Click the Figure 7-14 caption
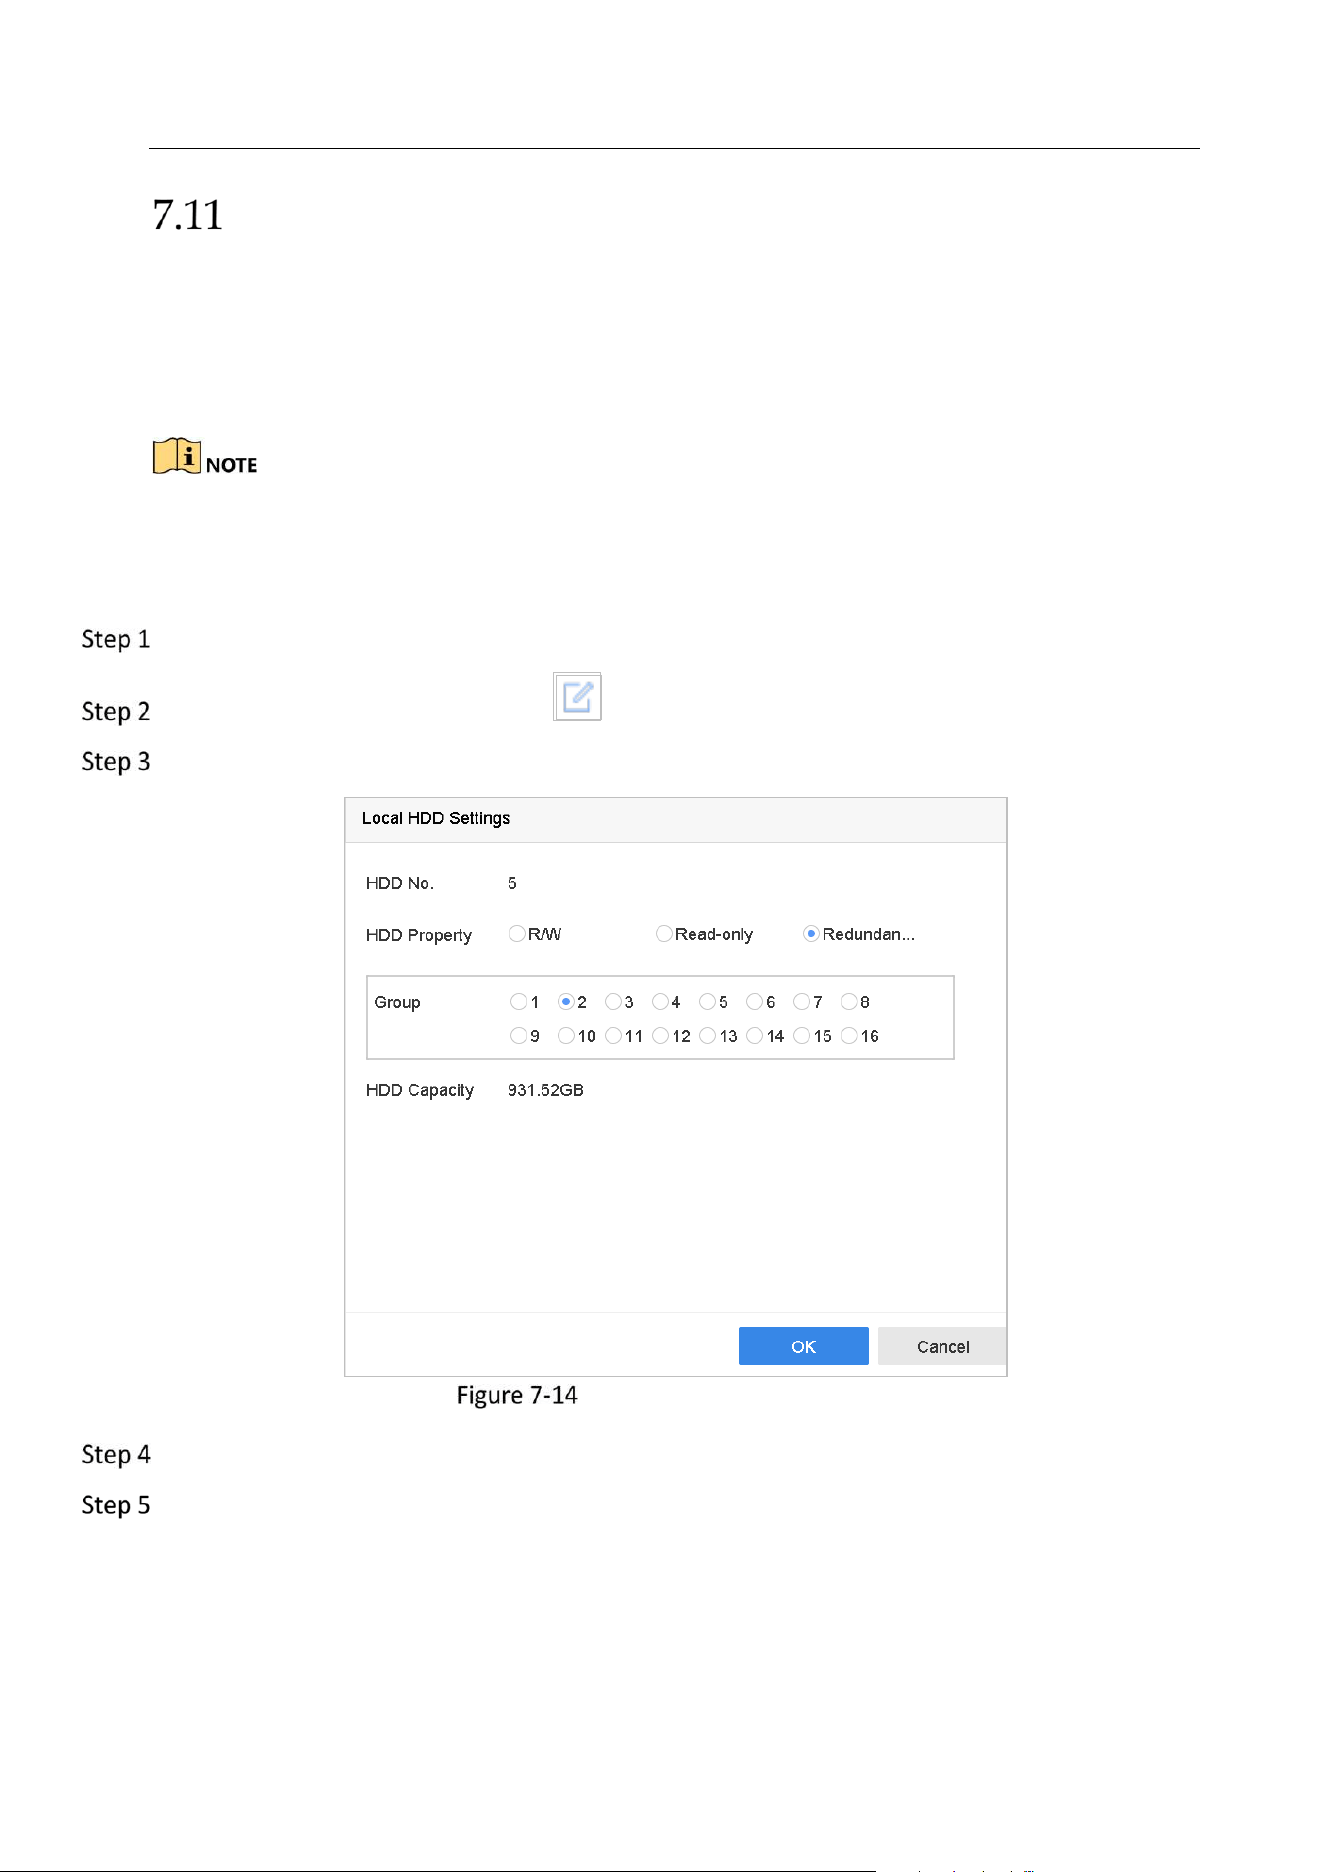1324x1872 pixels. coord(517,1395)
